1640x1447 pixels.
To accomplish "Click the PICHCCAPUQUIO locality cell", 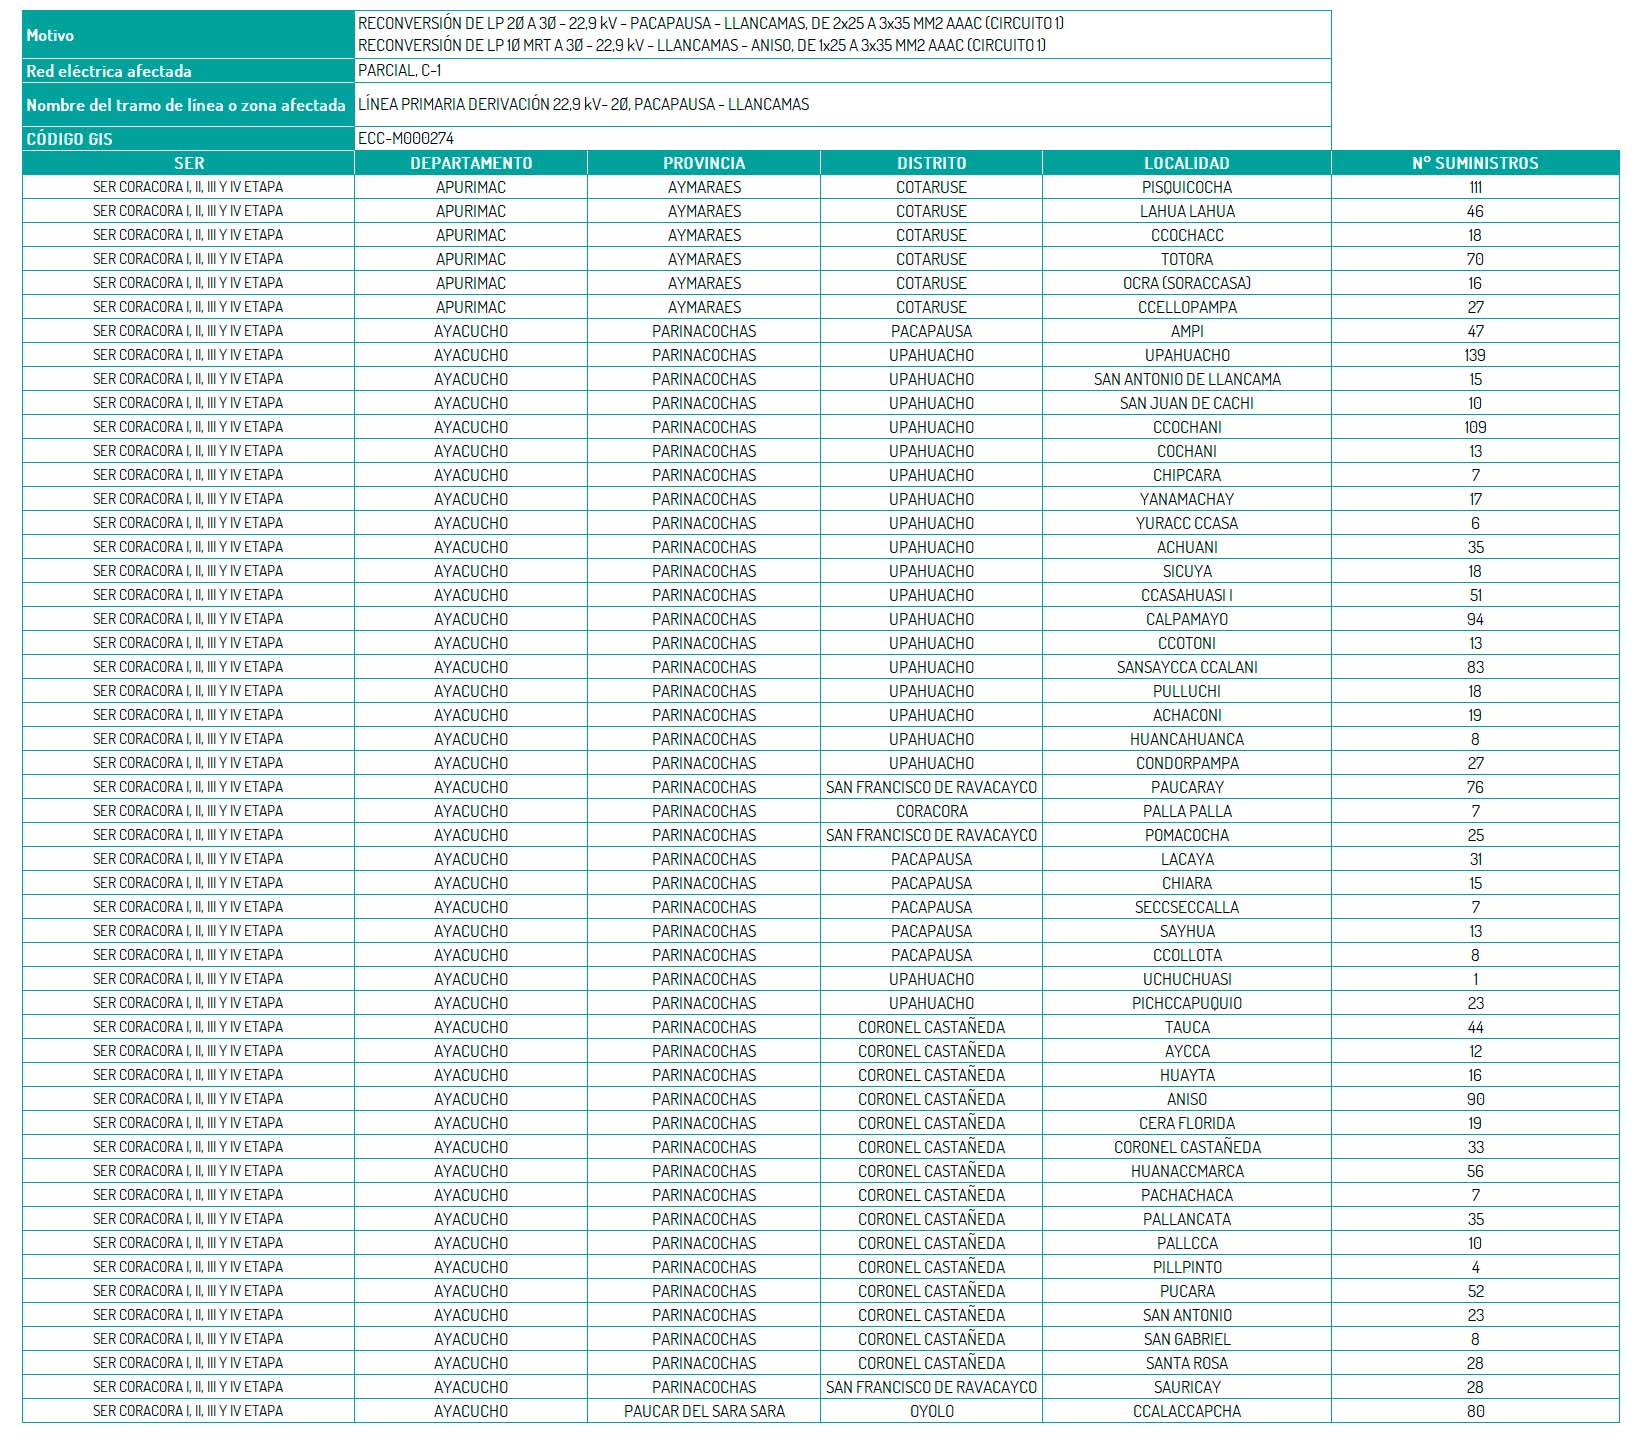I will tap(1187, 1003).
